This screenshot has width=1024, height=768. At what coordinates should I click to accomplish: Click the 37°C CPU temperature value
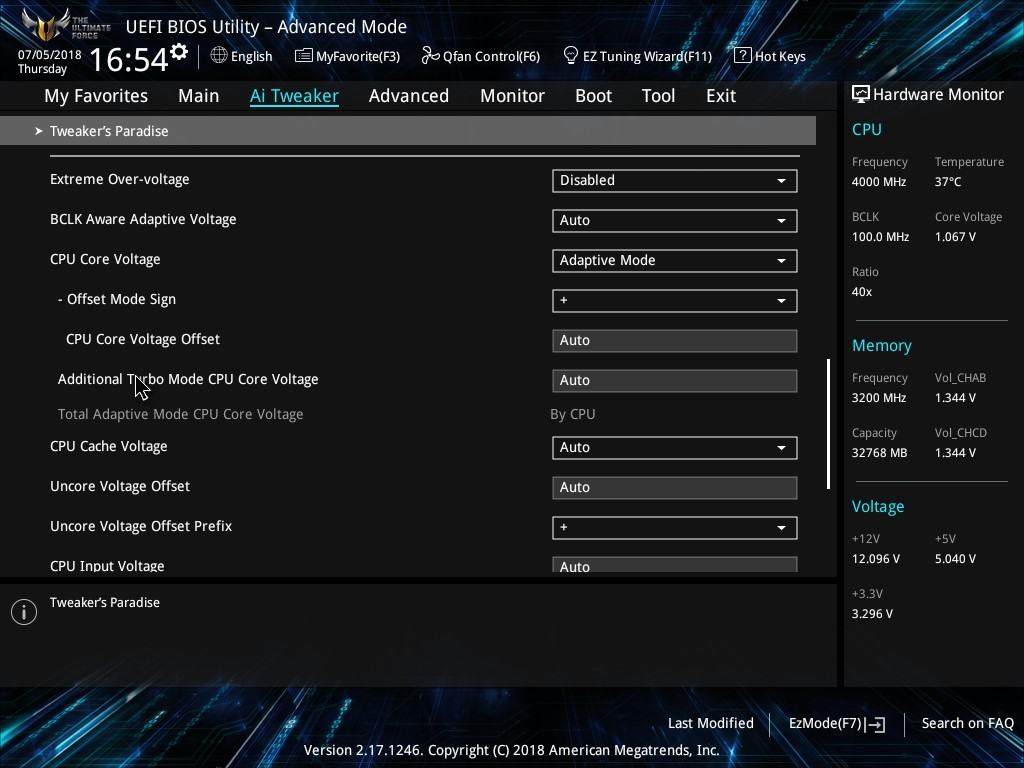point(948,182)
